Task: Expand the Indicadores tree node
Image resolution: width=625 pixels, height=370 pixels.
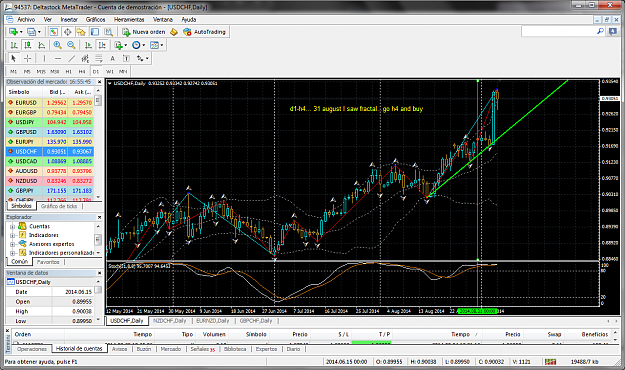Action: point(12,235)
